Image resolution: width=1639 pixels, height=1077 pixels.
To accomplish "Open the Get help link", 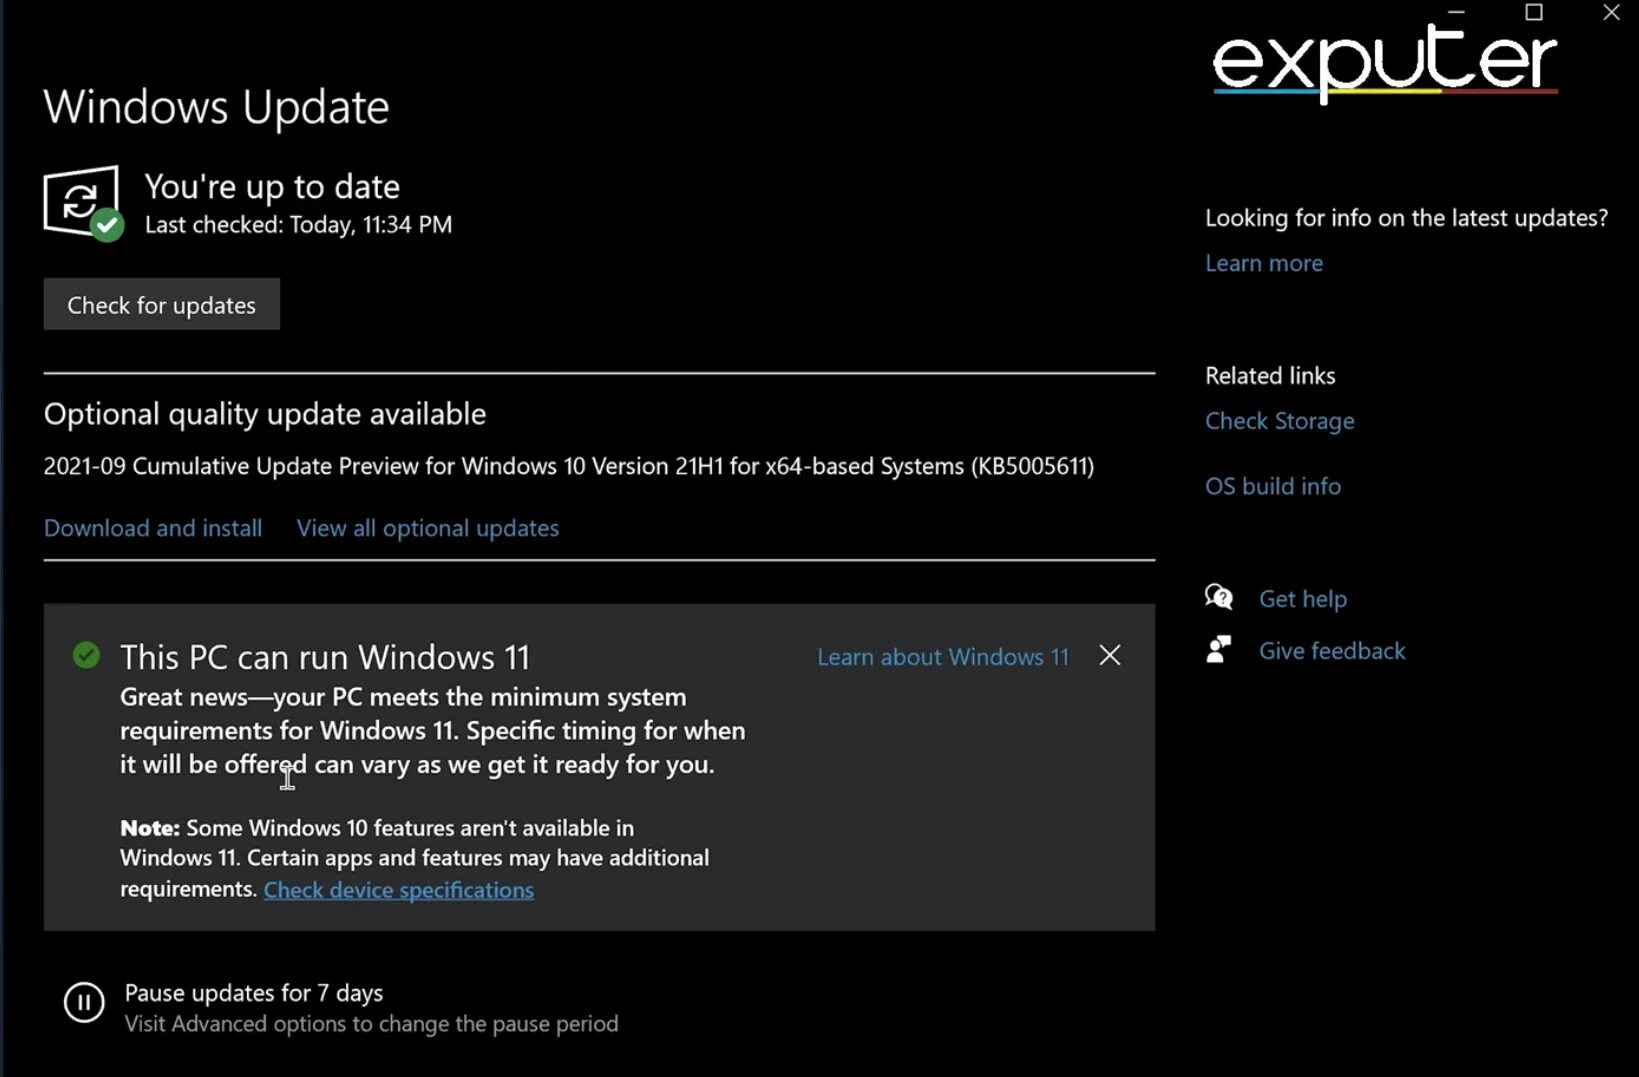I will [1303, 599].
